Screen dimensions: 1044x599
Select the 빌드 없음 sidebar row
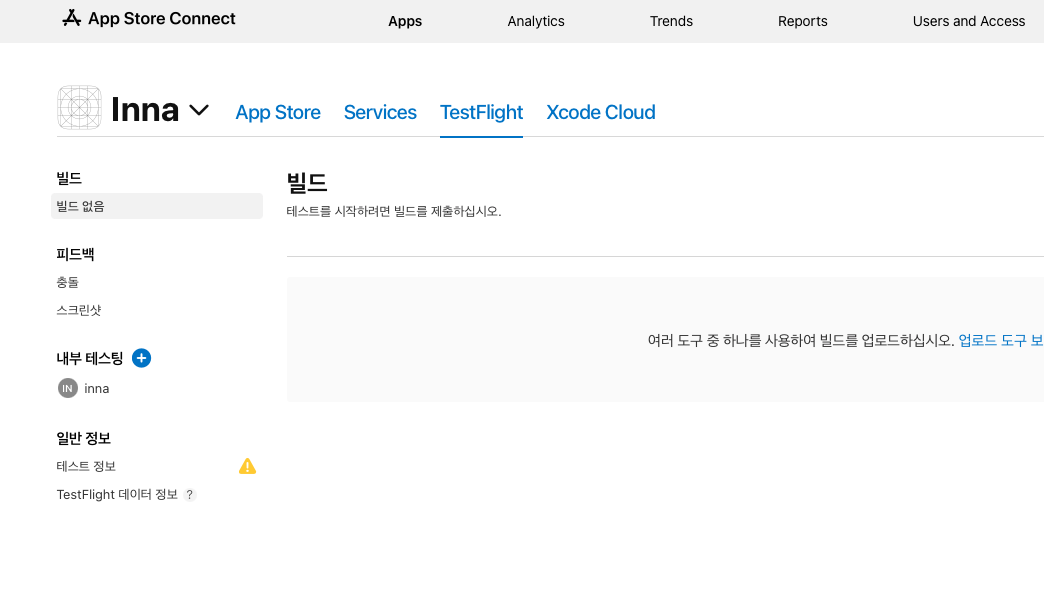(157, 206)
